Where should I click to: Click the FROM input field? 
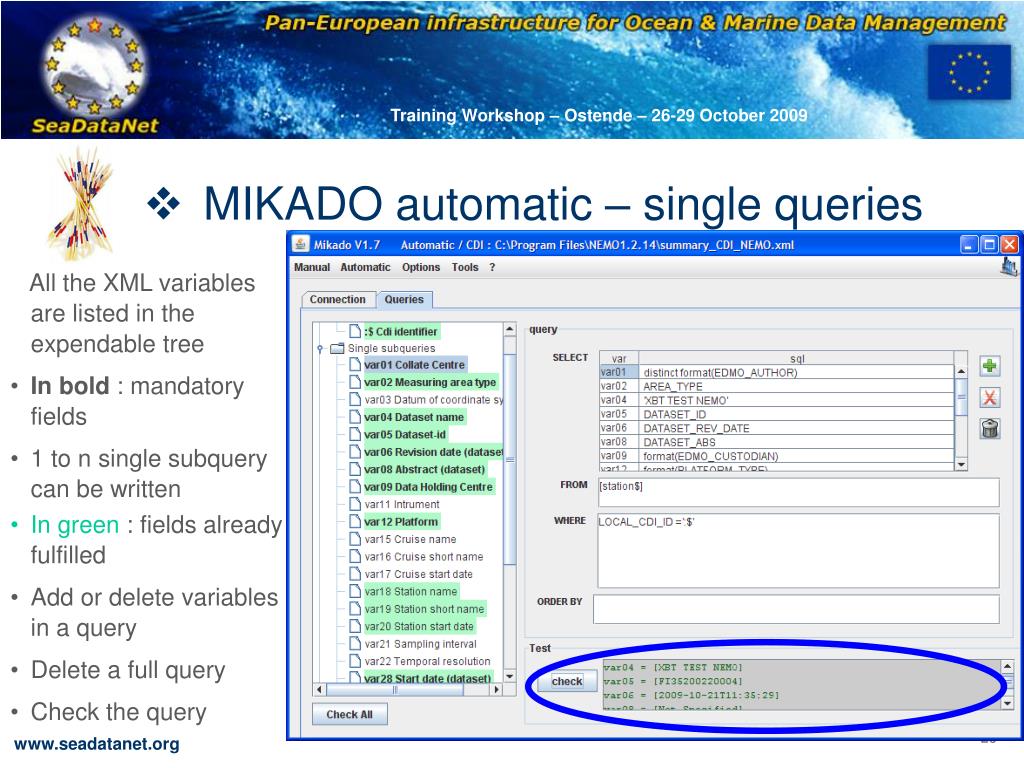(x=798, y=492)
